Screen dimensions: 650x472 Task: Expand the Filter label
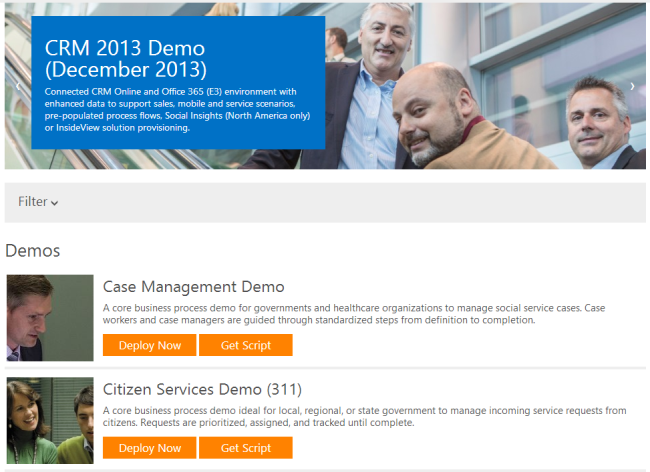pyautogui.click(x=32, y=202)
